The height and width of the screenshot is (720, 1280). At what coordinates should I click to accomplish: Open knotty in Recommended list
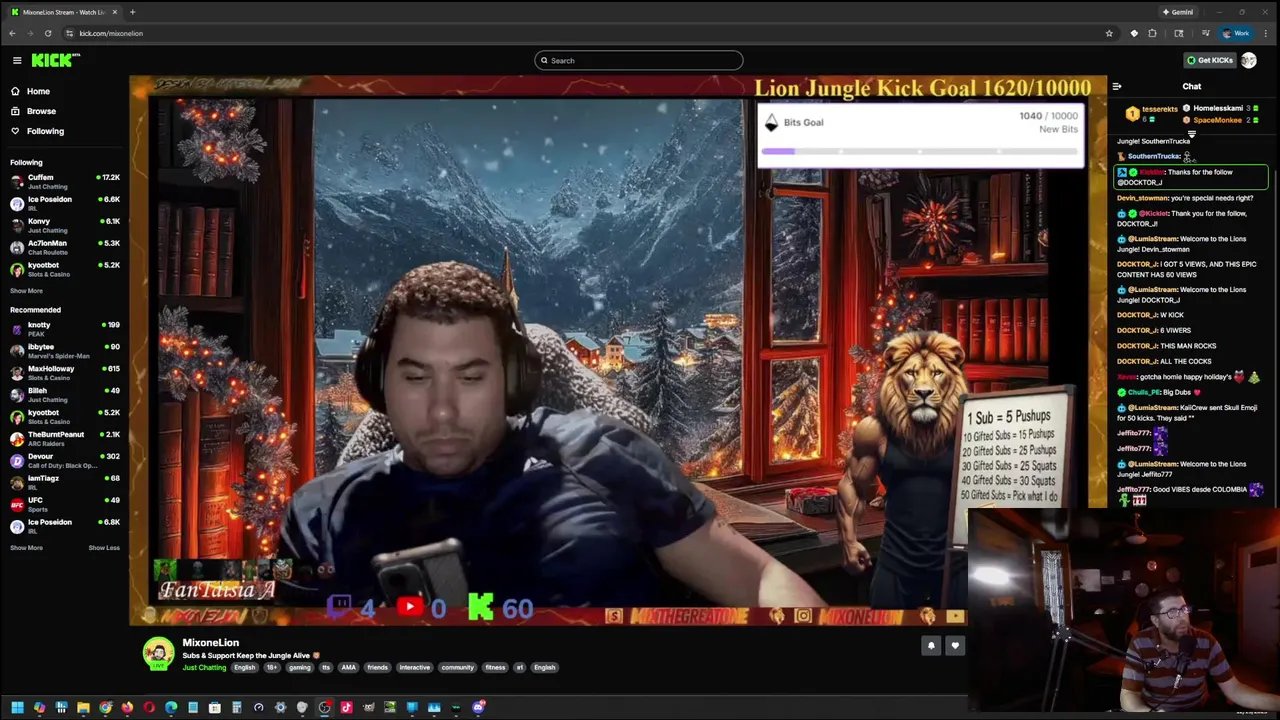[64, 329]
